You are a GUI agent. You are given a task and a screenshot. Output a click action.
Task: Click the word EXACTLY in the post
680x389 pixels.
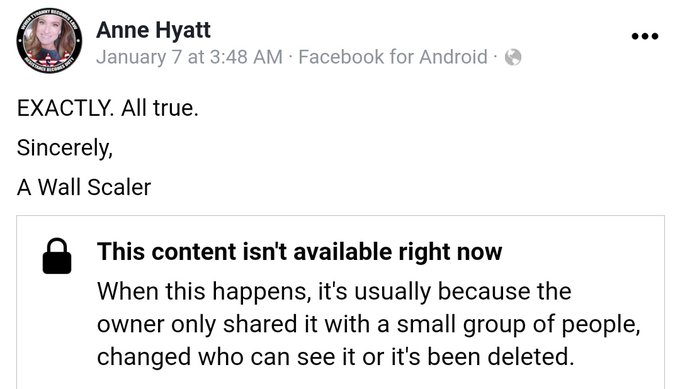click(65, 108)
